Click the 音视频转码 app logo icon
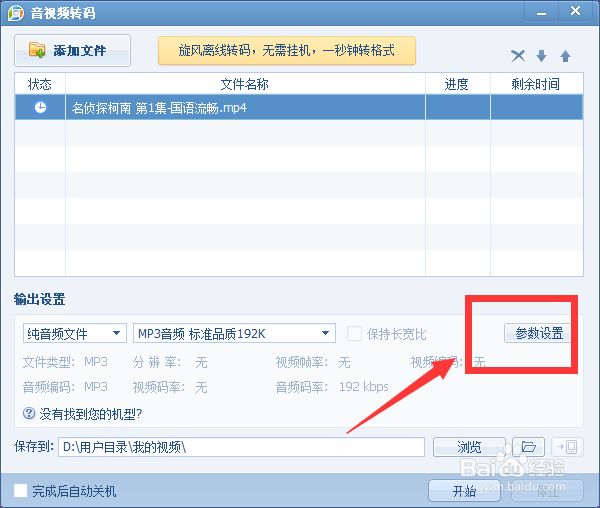Viewport: 600px width, 508px height. (16, 13)
